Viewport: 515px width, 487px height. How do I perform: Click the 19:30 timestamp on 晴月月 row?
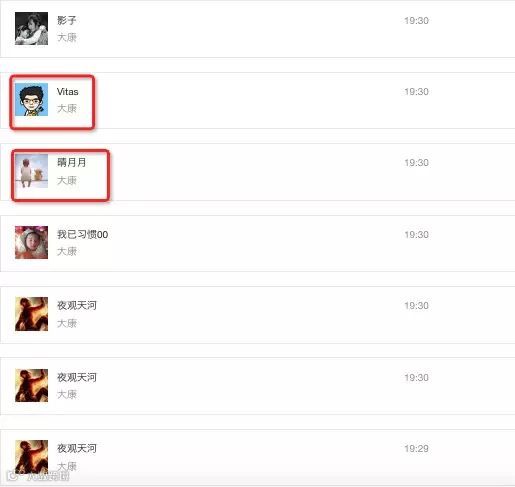(x=416, y=163)
